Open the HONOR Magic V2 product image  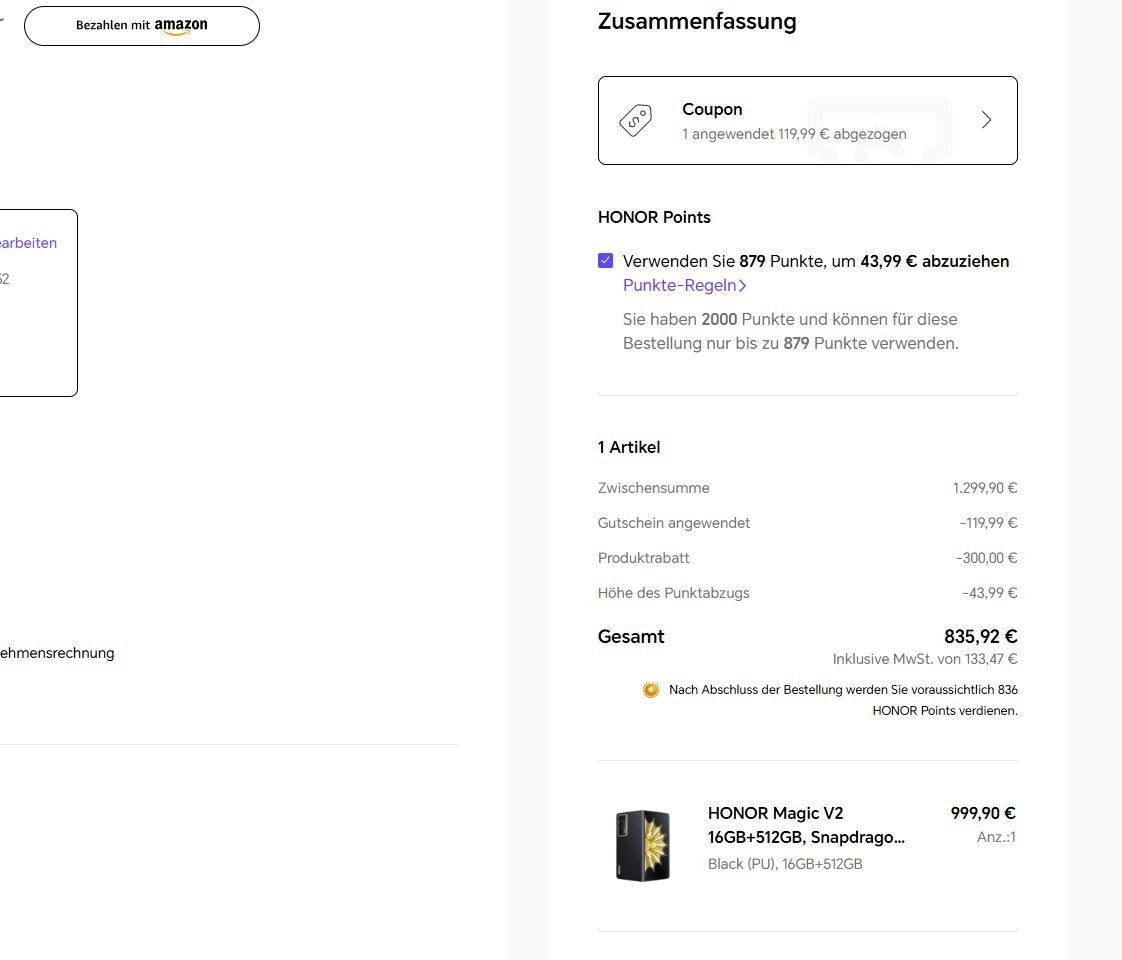point(642,846)
